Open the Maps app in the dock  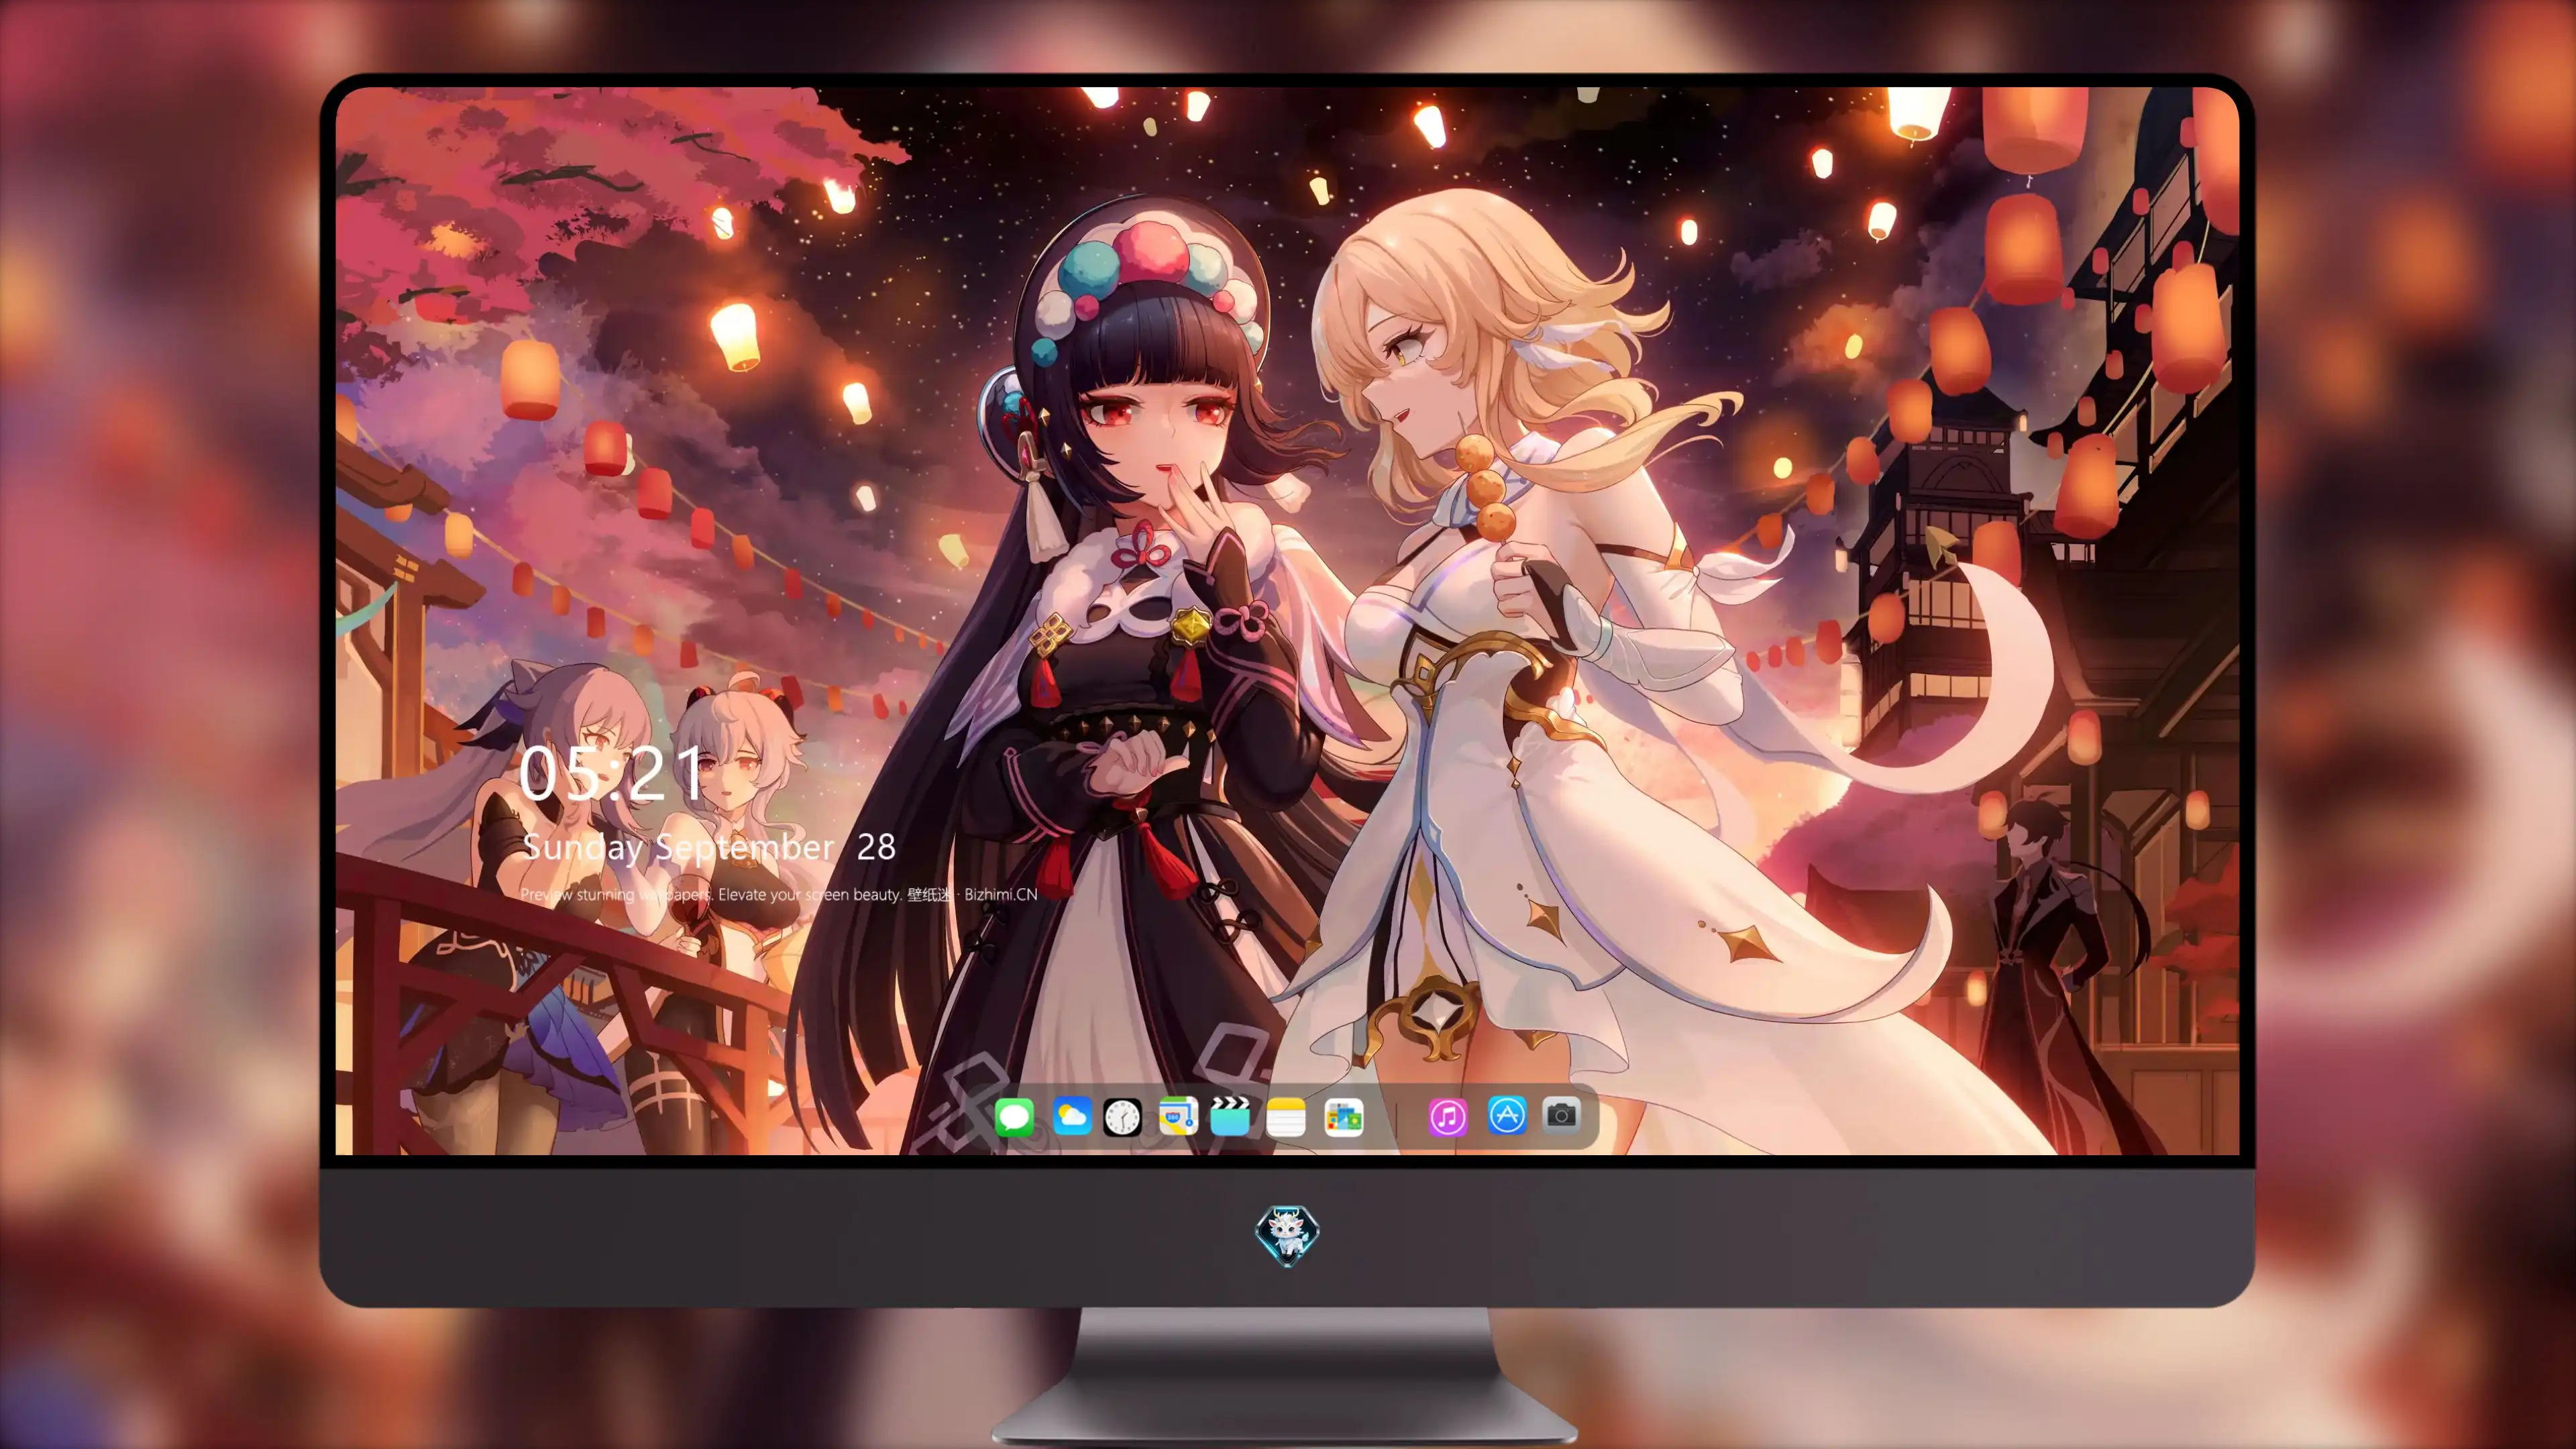coord(1178,1116)
